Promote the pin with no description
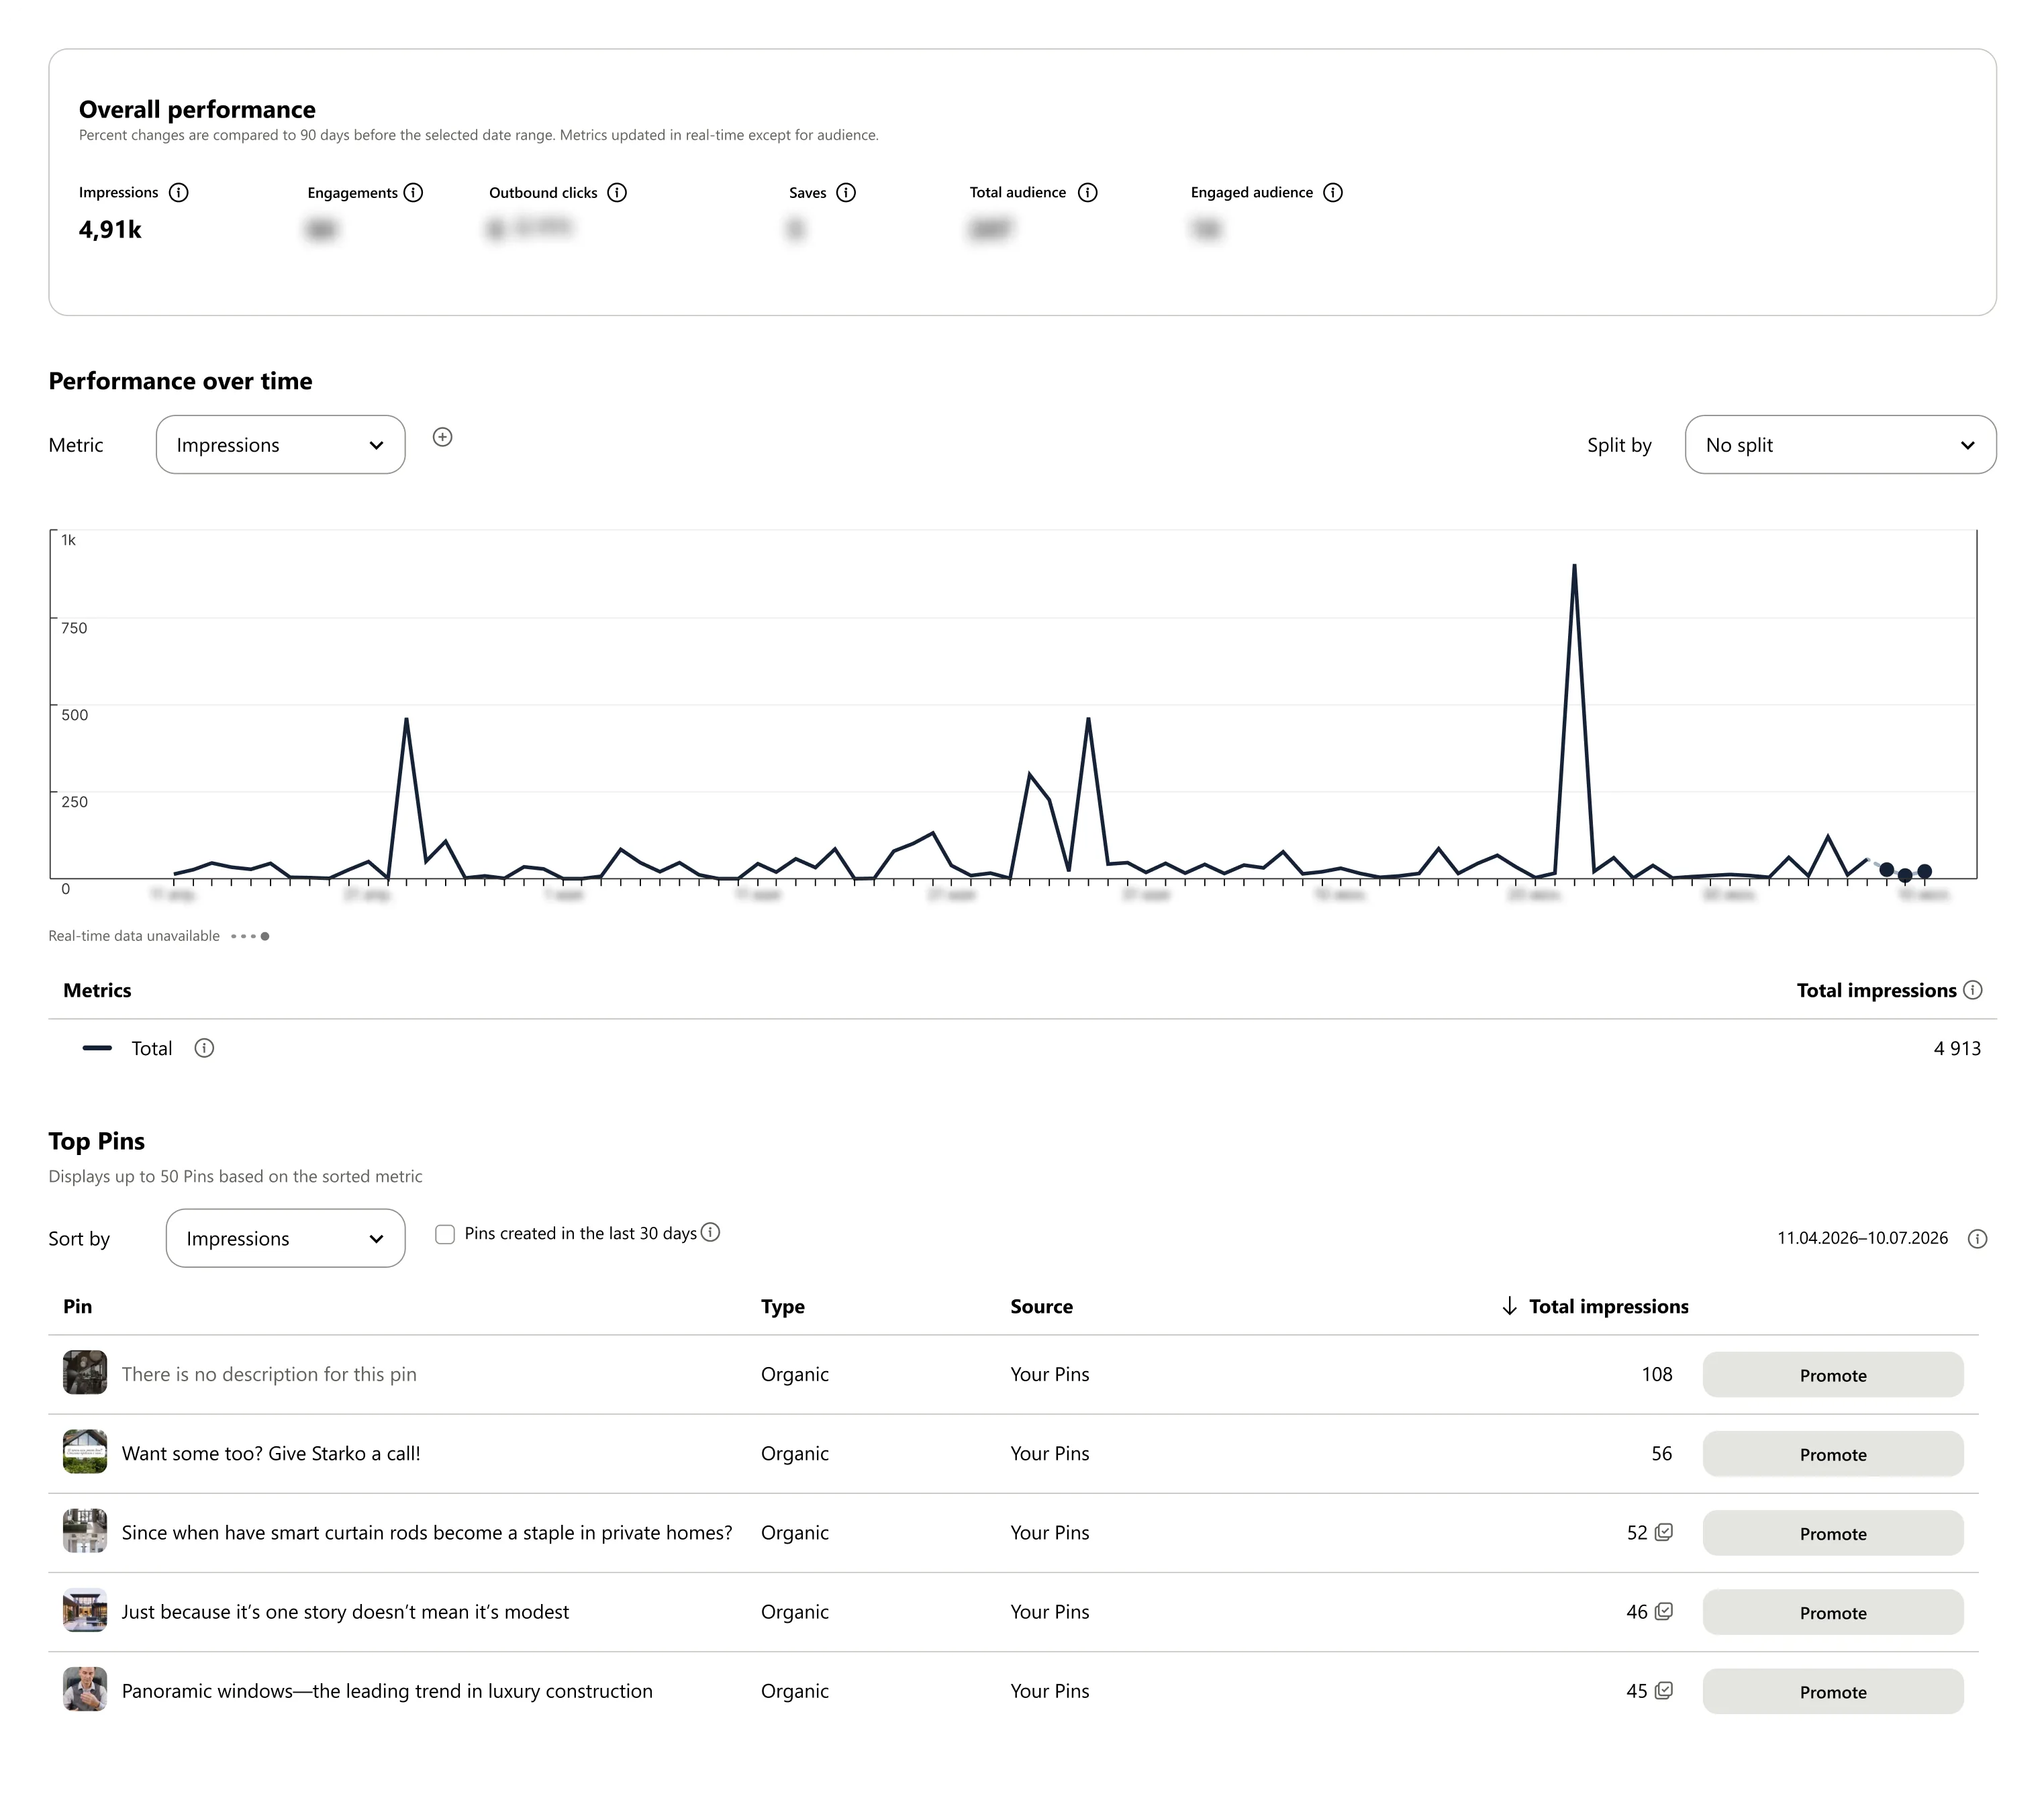The height and width of the screenshot is (1800, 2044). (1832, 1375)
